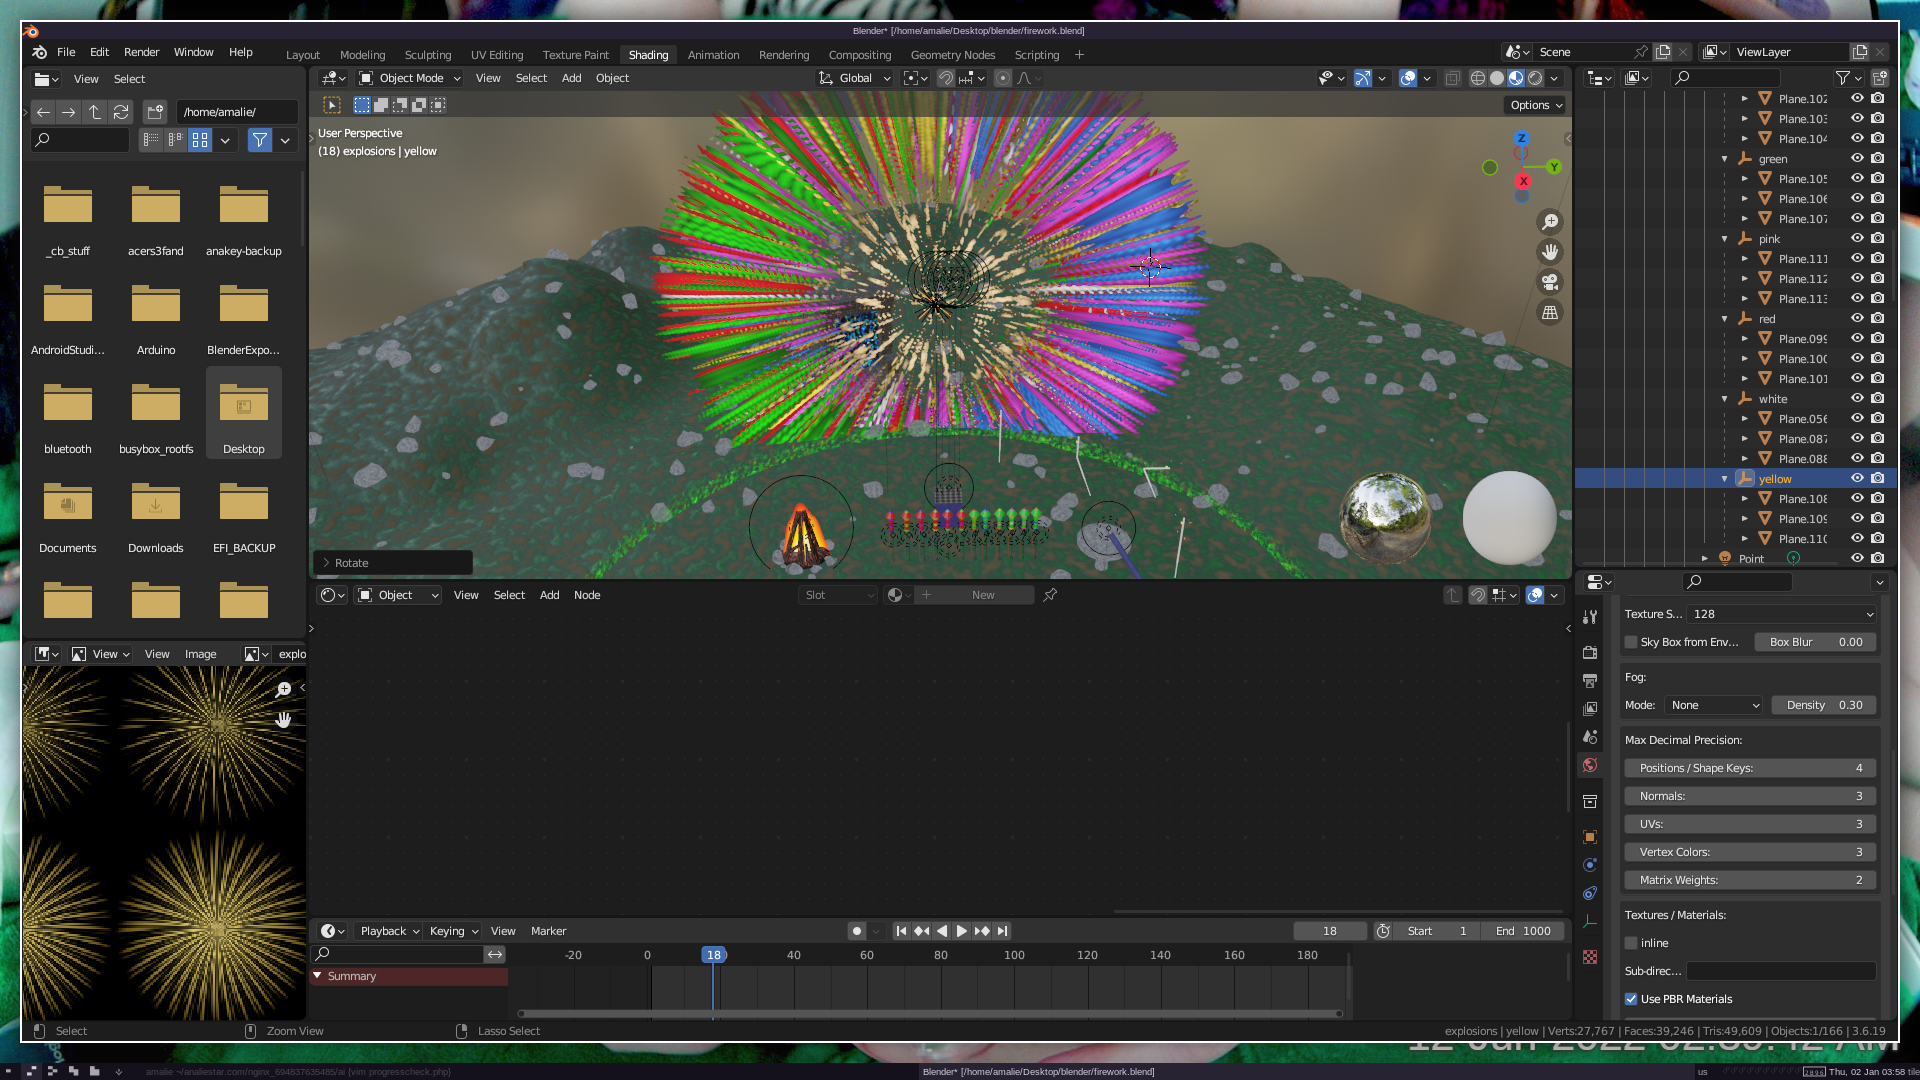1920x1080 pixels.
Task: Click jump to last frame button
Action: click(1003, 931)
